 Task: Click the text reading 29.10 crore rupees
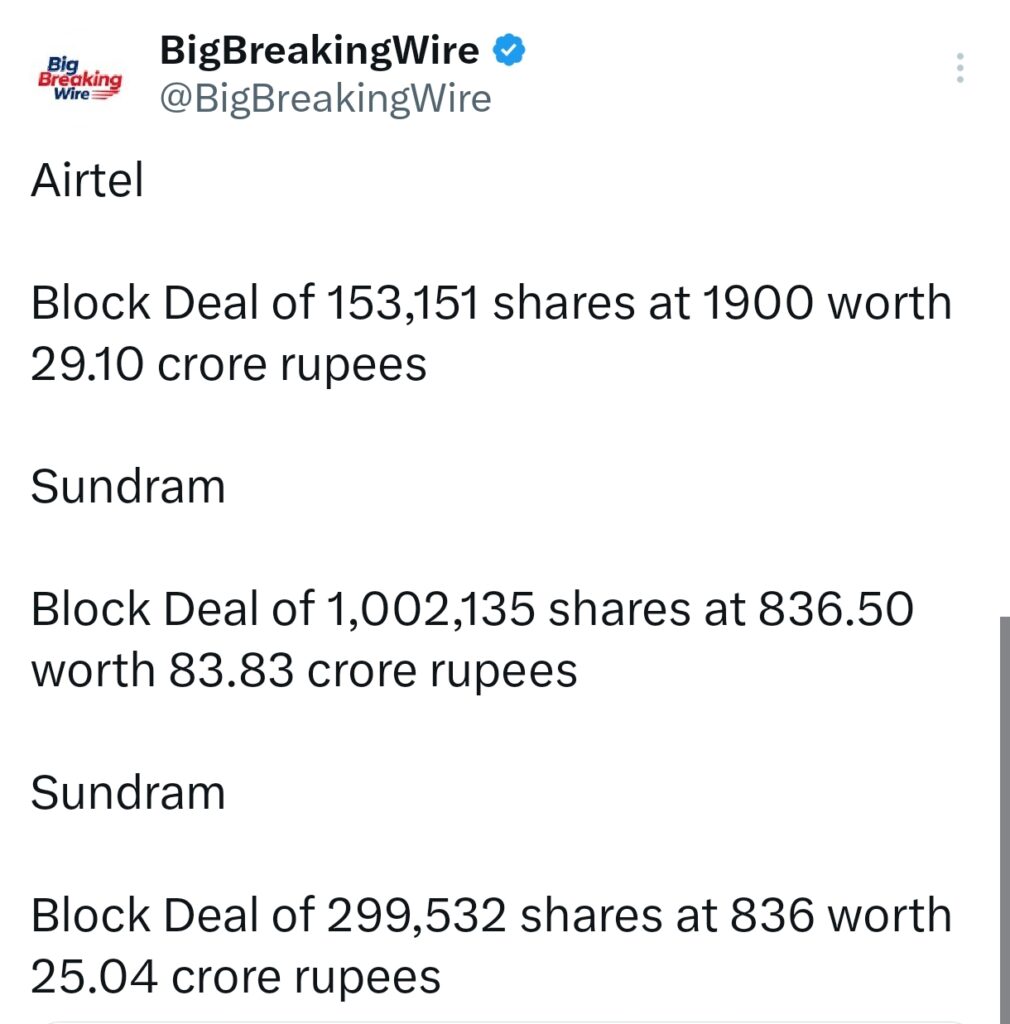(x=229, y=364)
